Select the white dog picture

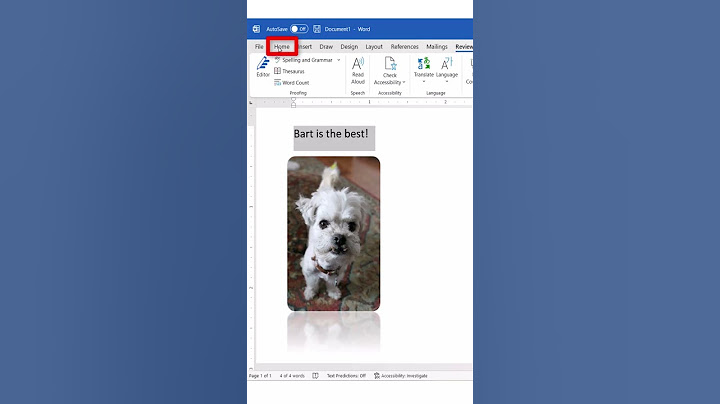pyautogui.click(x=334, y=234)
